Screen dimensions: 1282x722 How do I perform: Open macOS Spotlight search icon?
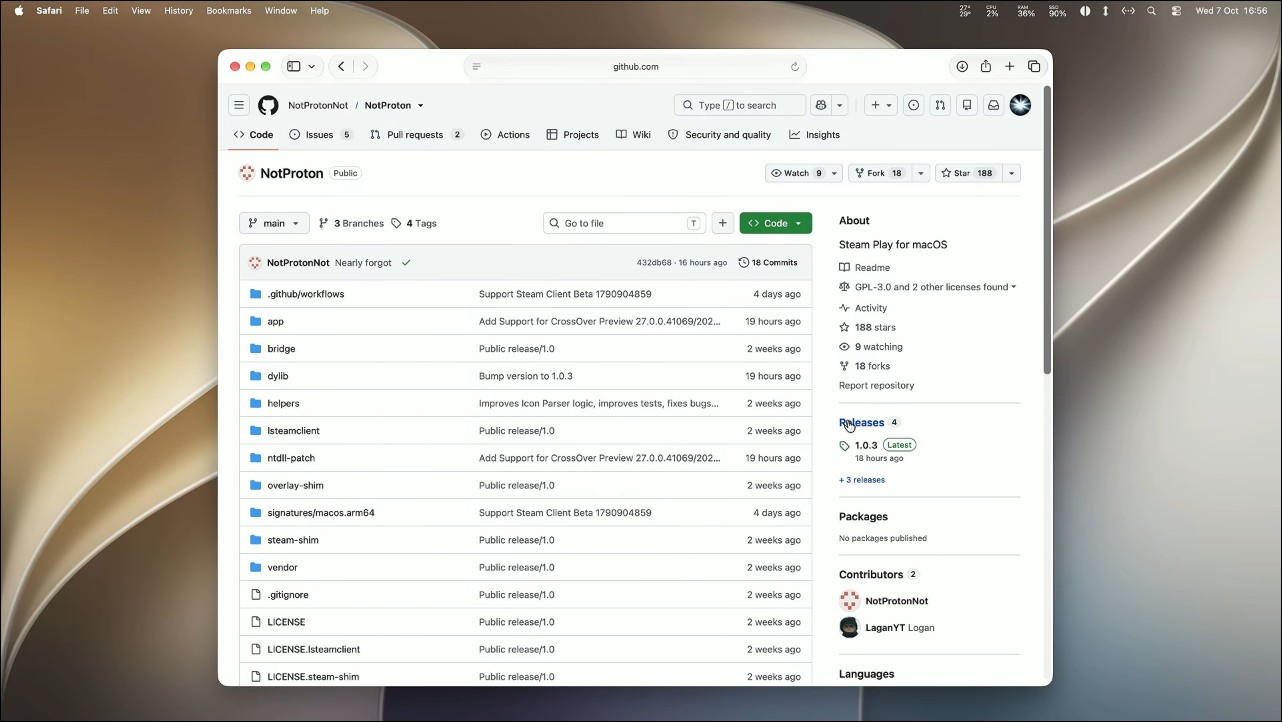pyautogui.click(x=1152, y=11)
